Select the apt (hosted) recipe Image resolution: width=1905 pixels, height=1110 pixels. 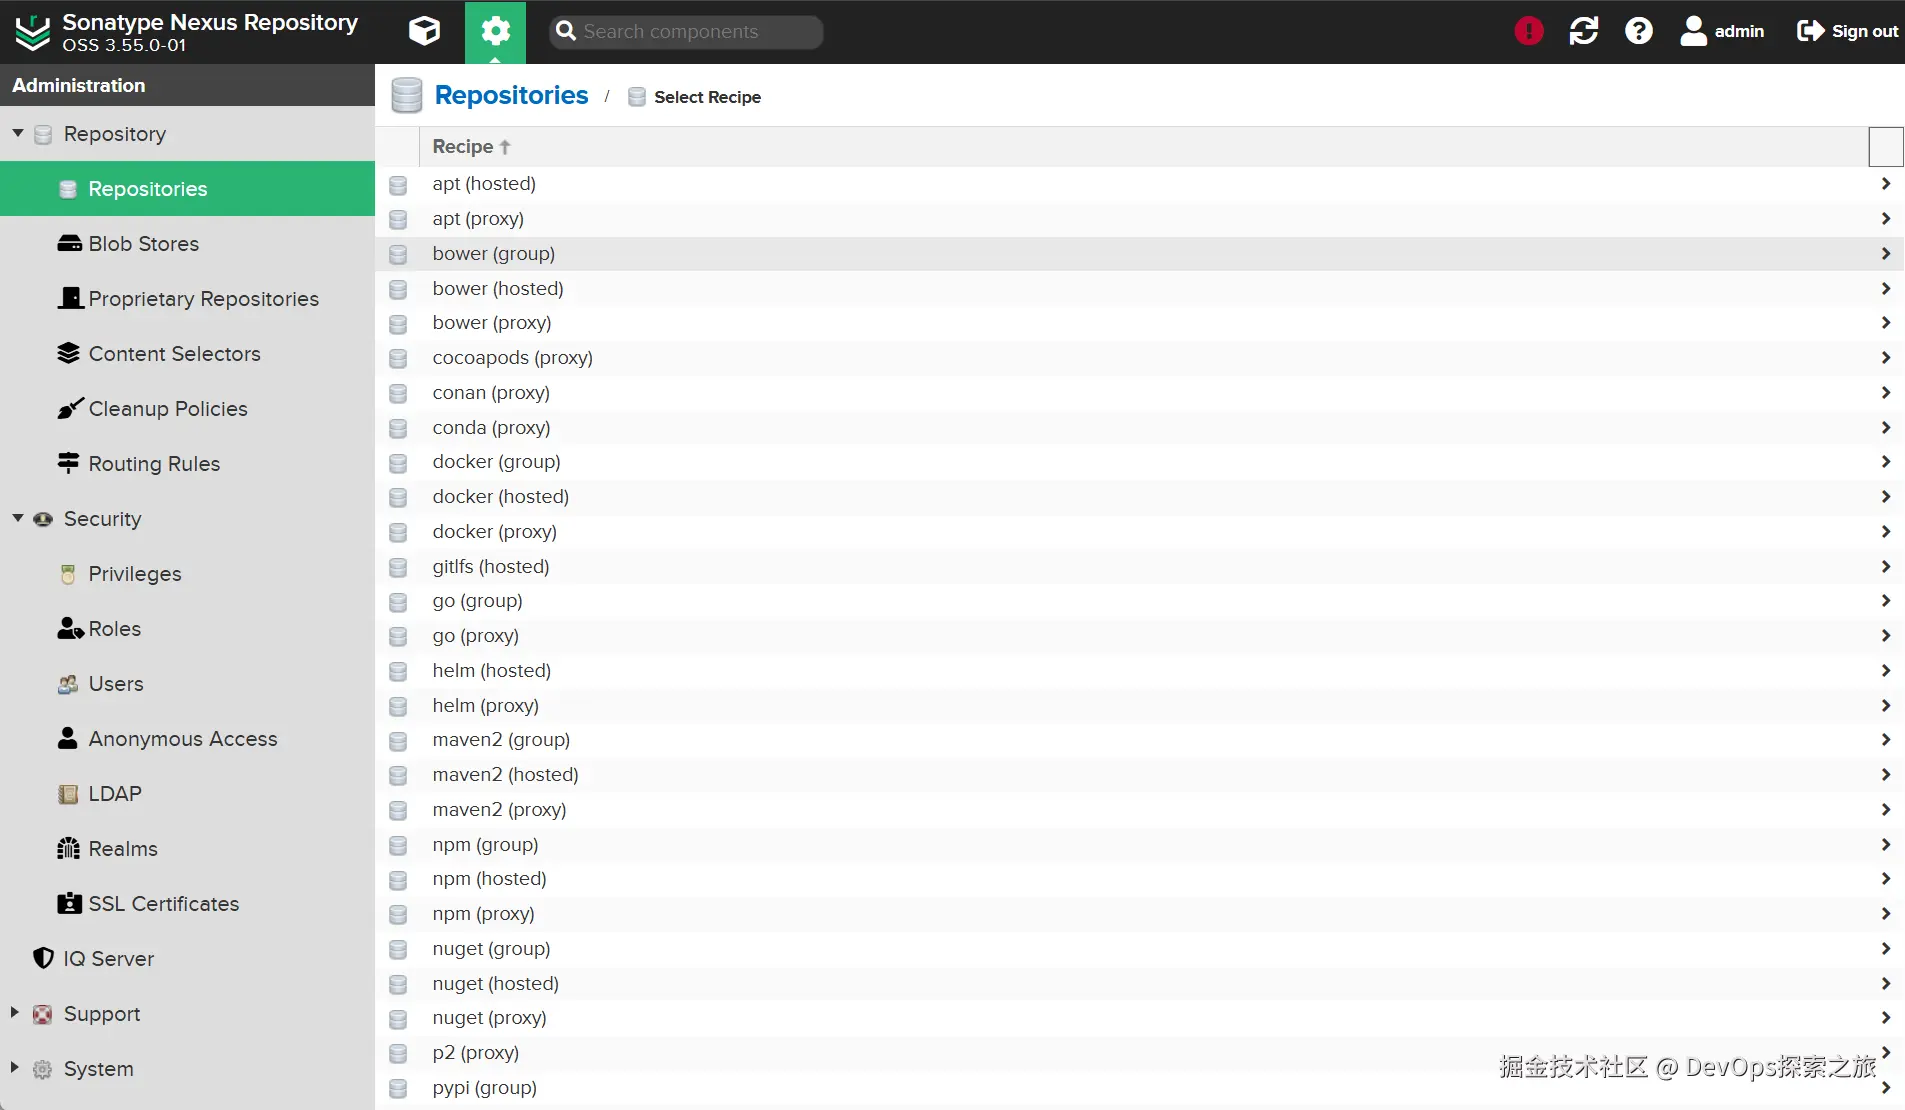coord(1139,184)
